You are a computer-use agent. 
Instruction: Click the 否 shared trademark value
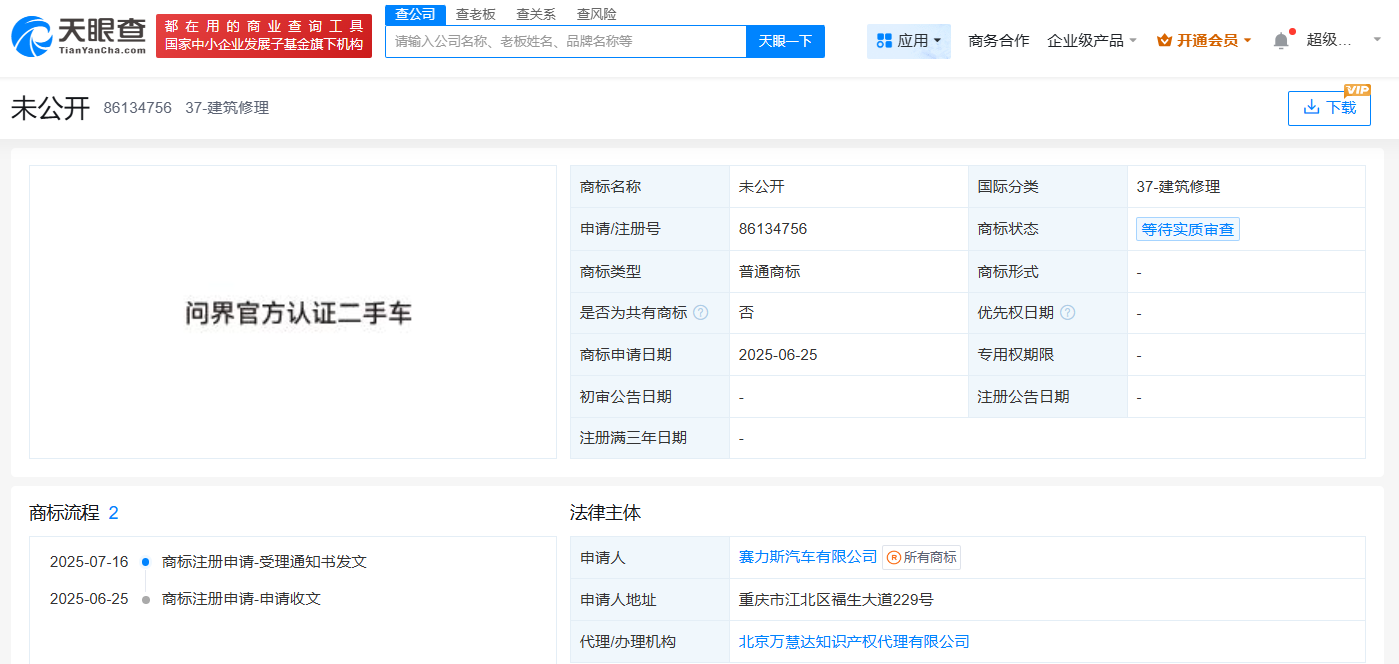tap(746, 313)
